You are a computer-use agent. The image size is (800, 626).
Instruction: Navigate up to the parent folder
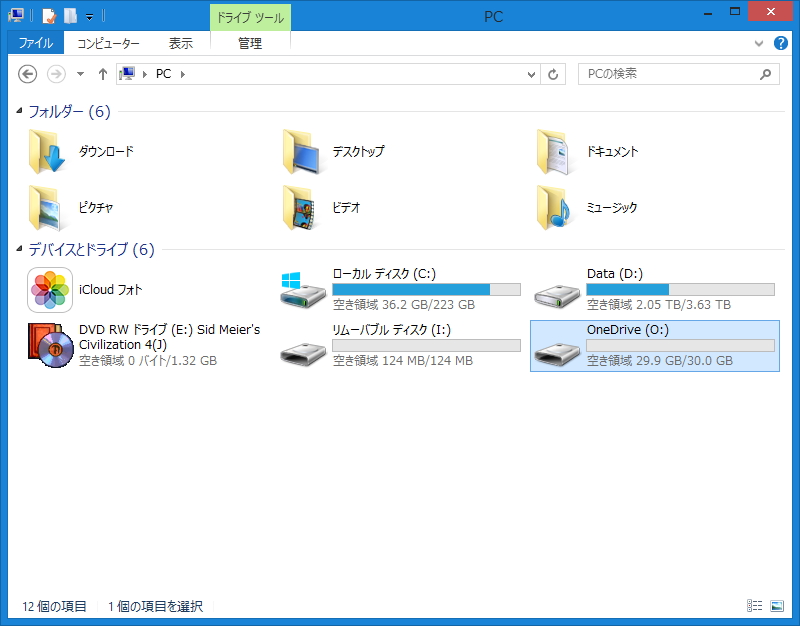tap(103, 74)
